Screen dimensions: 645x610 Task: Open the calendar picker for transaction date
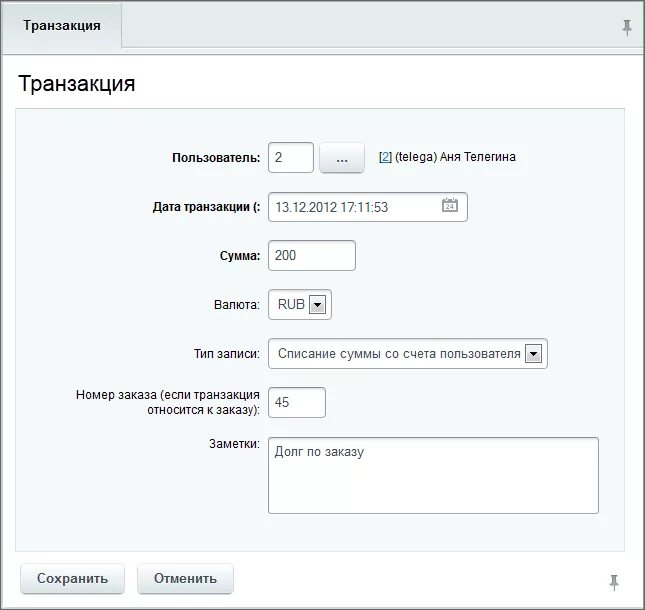point(450,205)
